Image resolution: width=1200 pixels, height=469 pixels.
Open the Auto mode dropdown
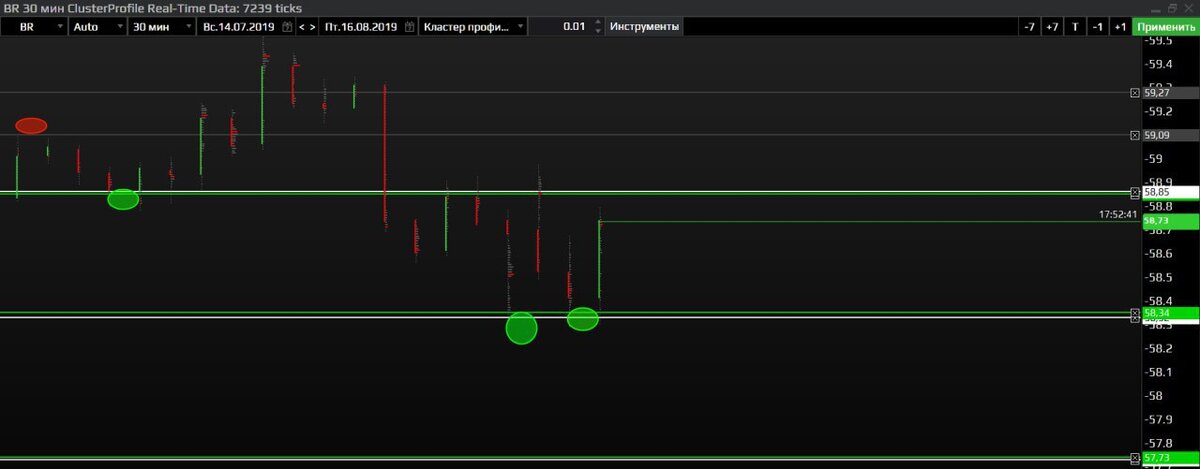(98, 26)
